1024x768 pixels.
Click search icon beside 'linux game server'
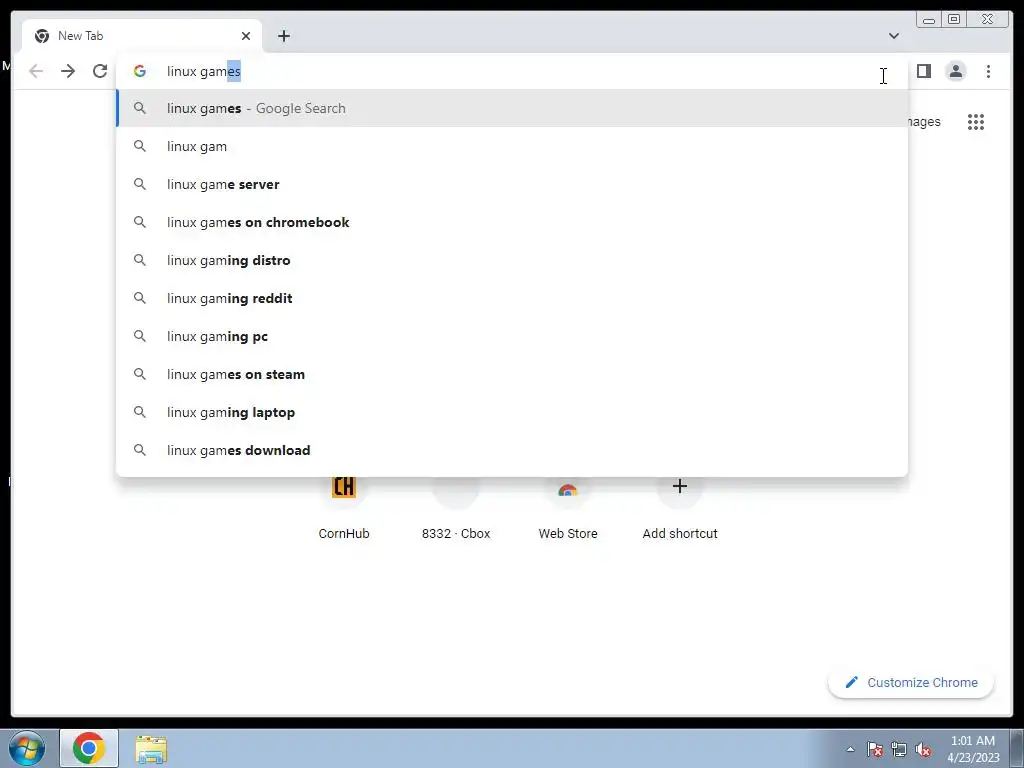pos(140,184)
